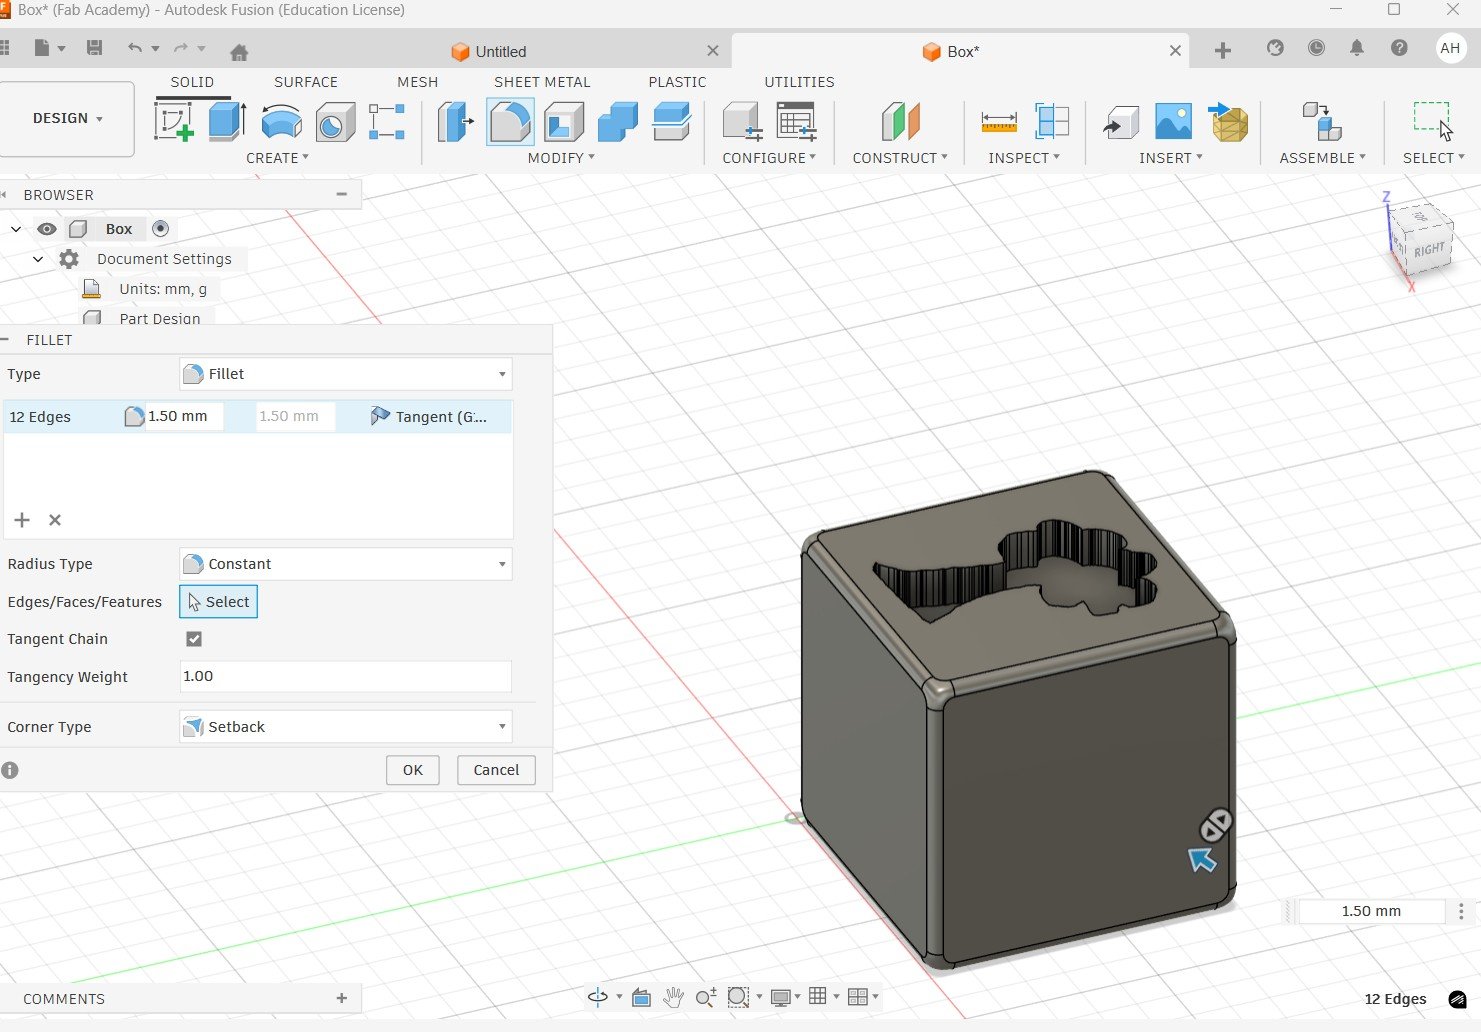The height and width of the screenshot is (1032, 1481).
Task: Open the Measure tool
Action: click(998, 122)
